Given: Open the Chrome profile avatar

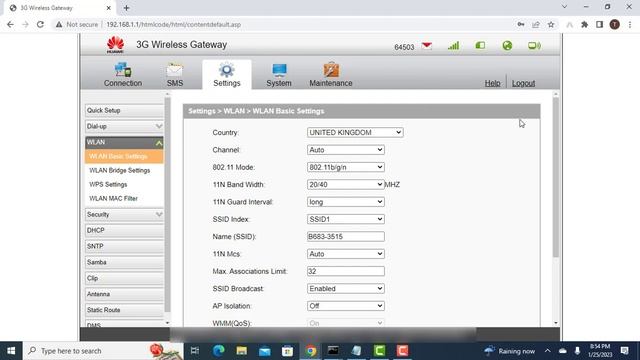Looking at the screenshot, I should click(x=614, y=24).
